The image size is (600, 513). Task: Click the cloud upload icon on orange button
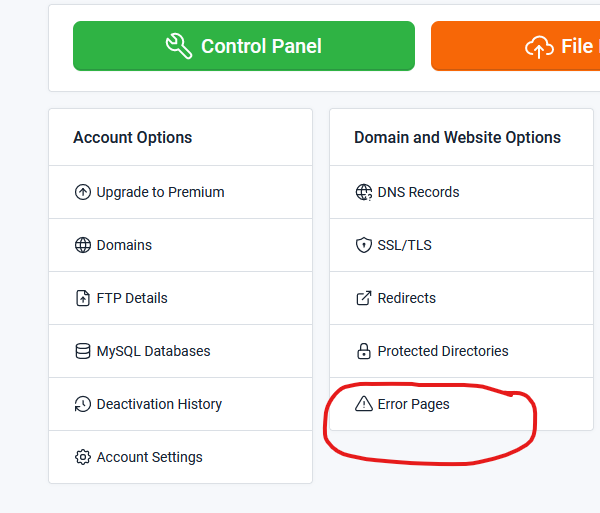(538, 46)
